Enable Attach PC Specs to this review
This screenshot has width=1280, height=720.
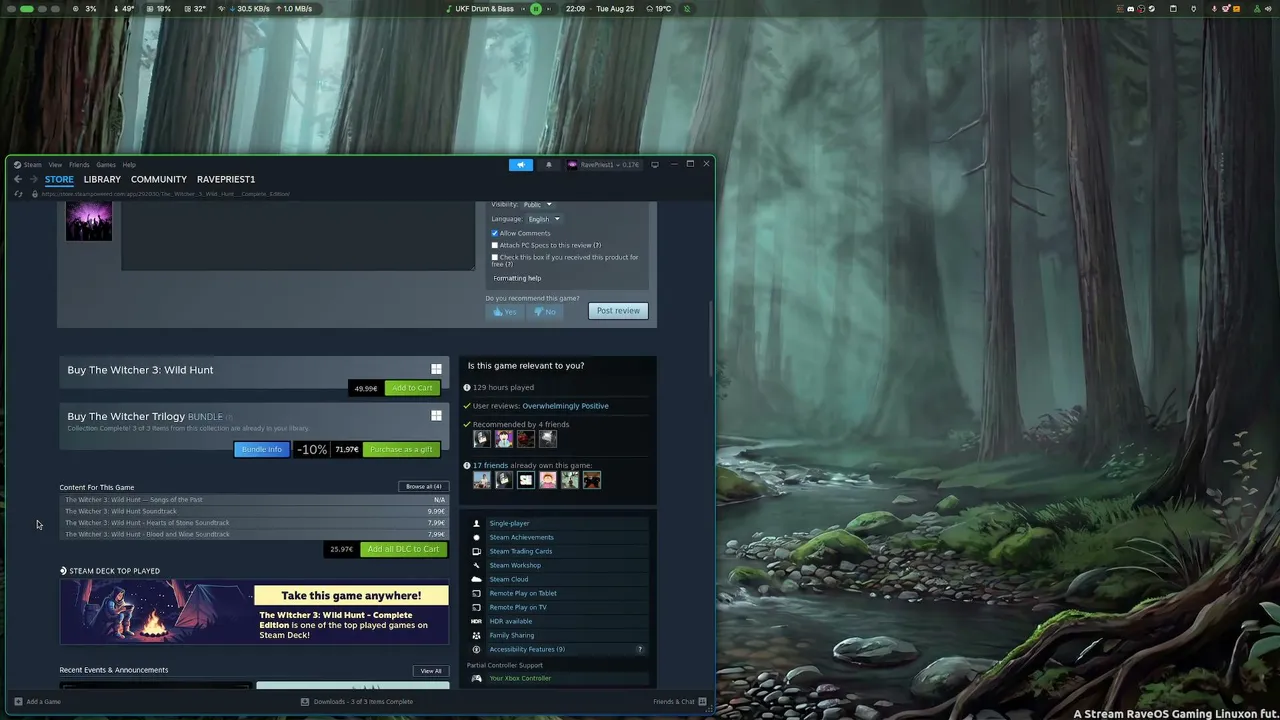pyautogui.click(x=494, y=245)
